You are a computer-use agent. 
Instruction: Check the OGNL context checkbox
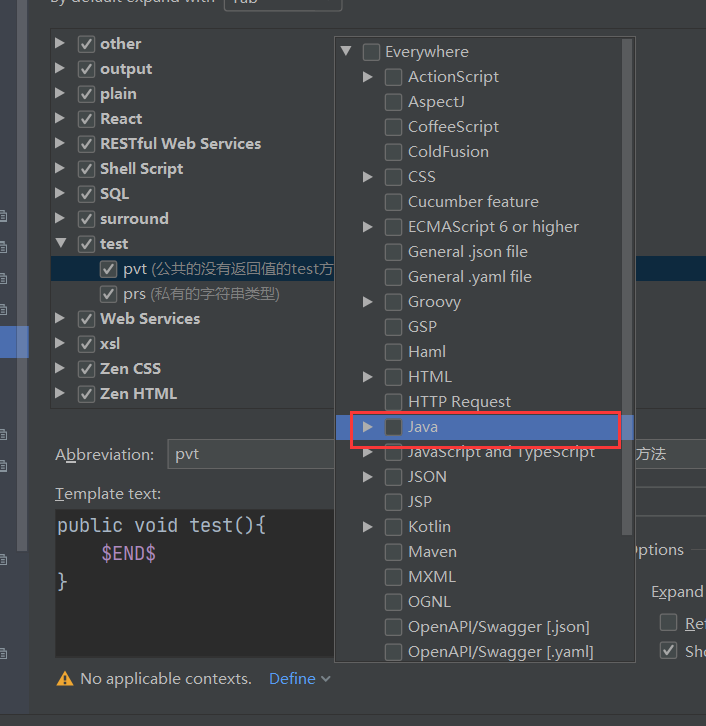click(394, 602)
